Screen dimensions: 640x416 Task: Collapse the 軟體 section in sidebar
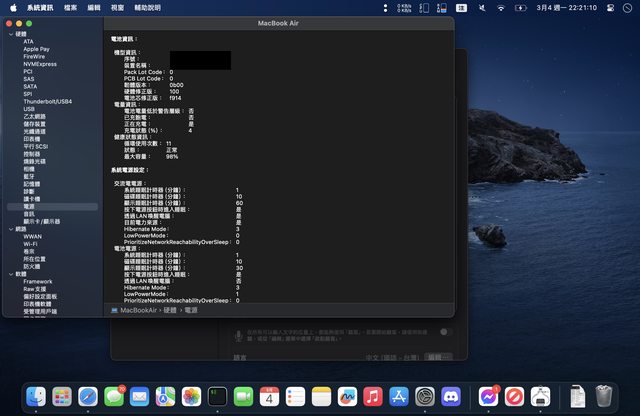click(x=11, y=274)
